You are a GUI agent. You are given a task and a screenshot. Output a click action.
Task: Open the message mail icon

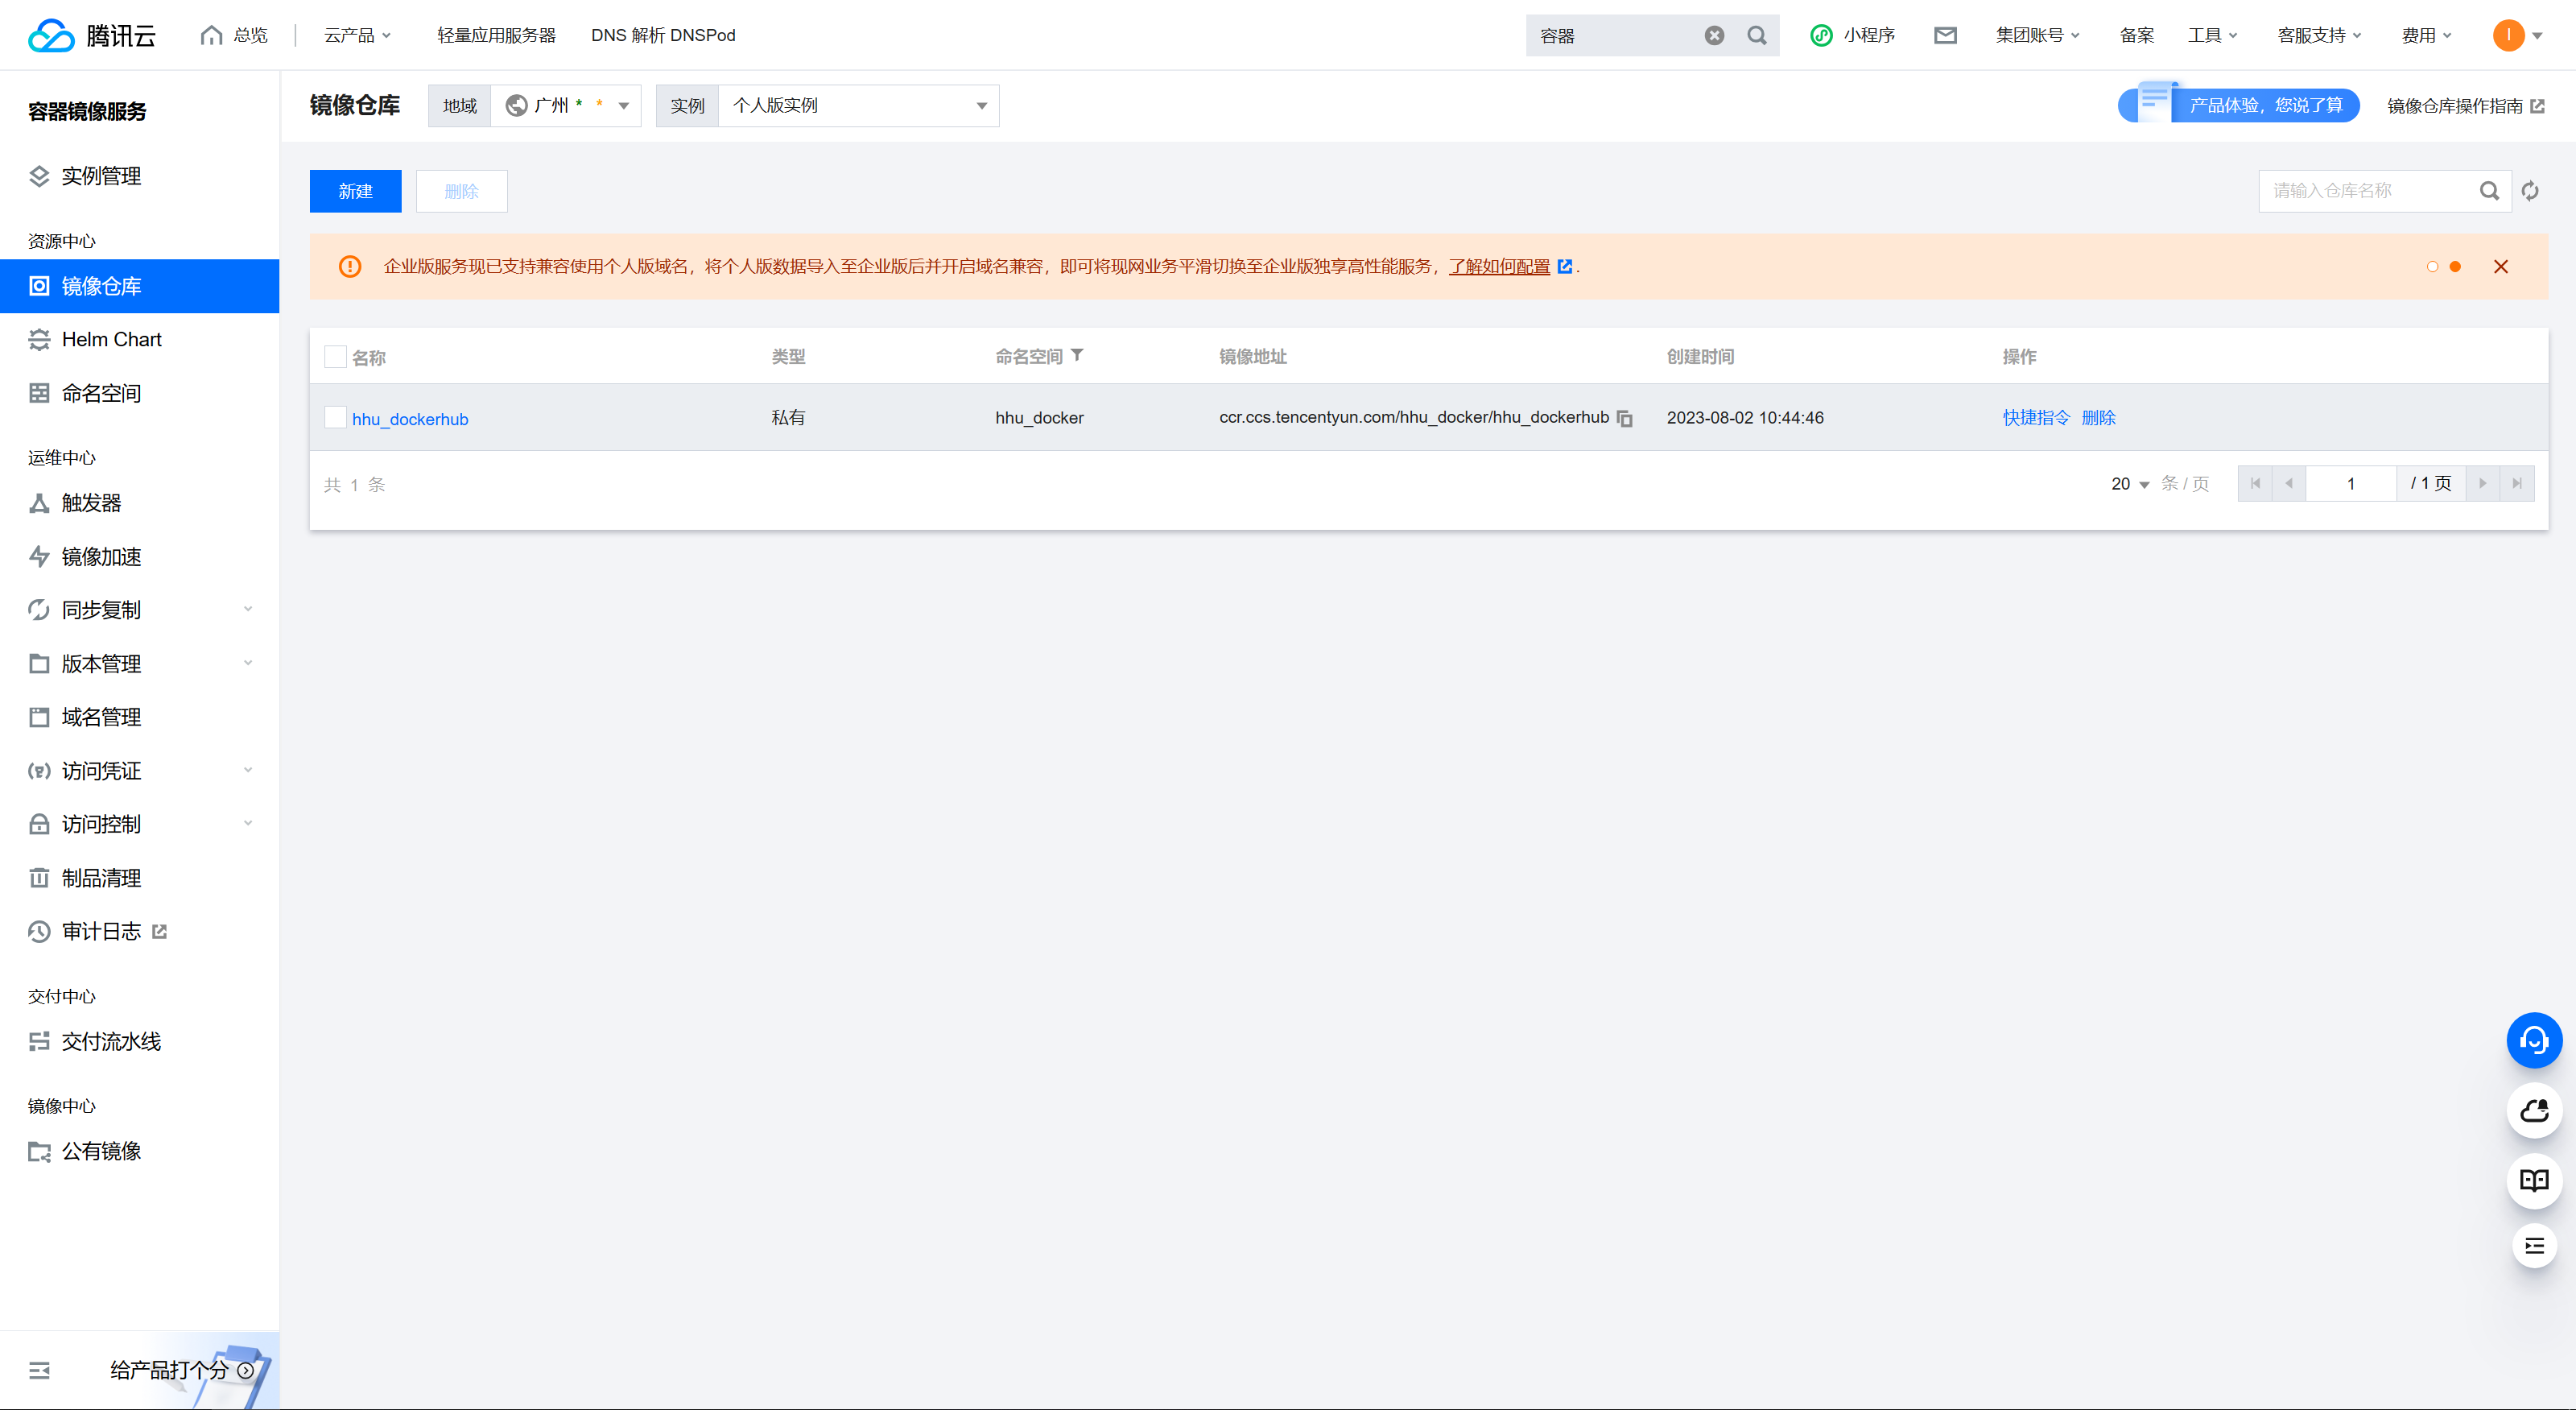(x=1945, y=35)
